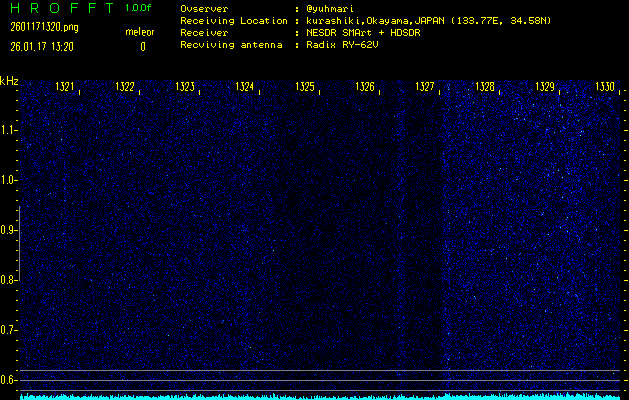Click the Receiving Location label
This screenshot has height=400, width=629.
coord(234,20)
